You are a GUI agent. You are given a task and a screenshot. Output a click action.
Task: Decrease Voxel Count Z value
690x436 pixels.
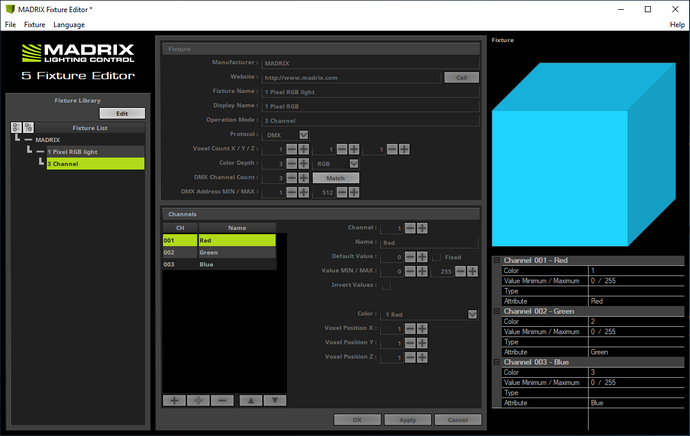pyautogui.click(x=392, y=149)
